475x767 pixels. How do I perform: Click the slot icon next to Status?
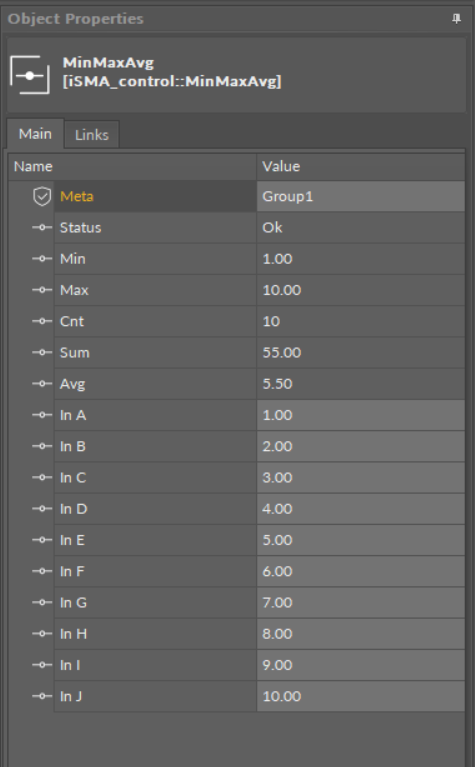(42, 227)
